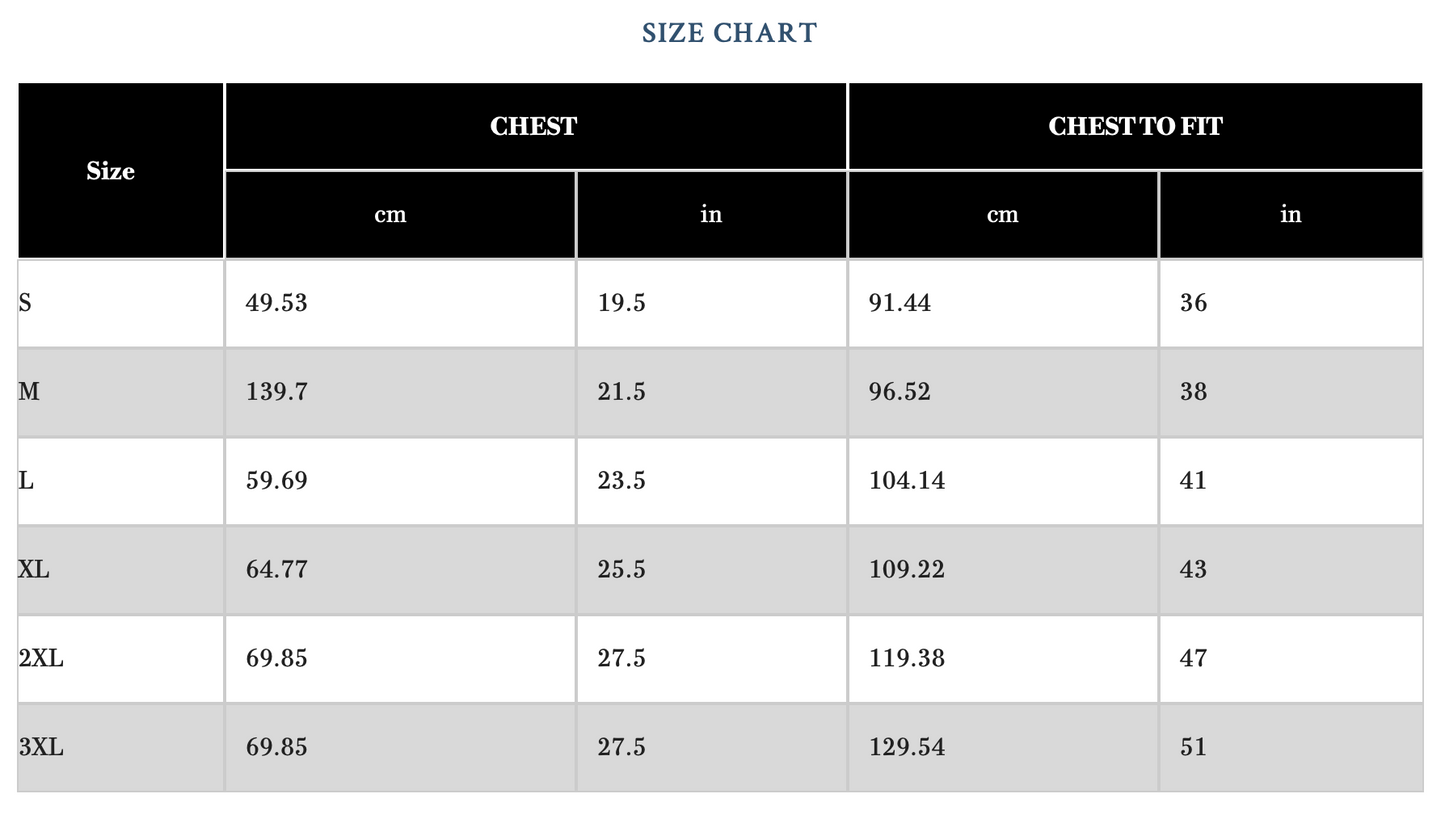This screenshot has height=819, width=1445.
Task: Click the 49.53 chest cm value
Action: coord(277,303)
